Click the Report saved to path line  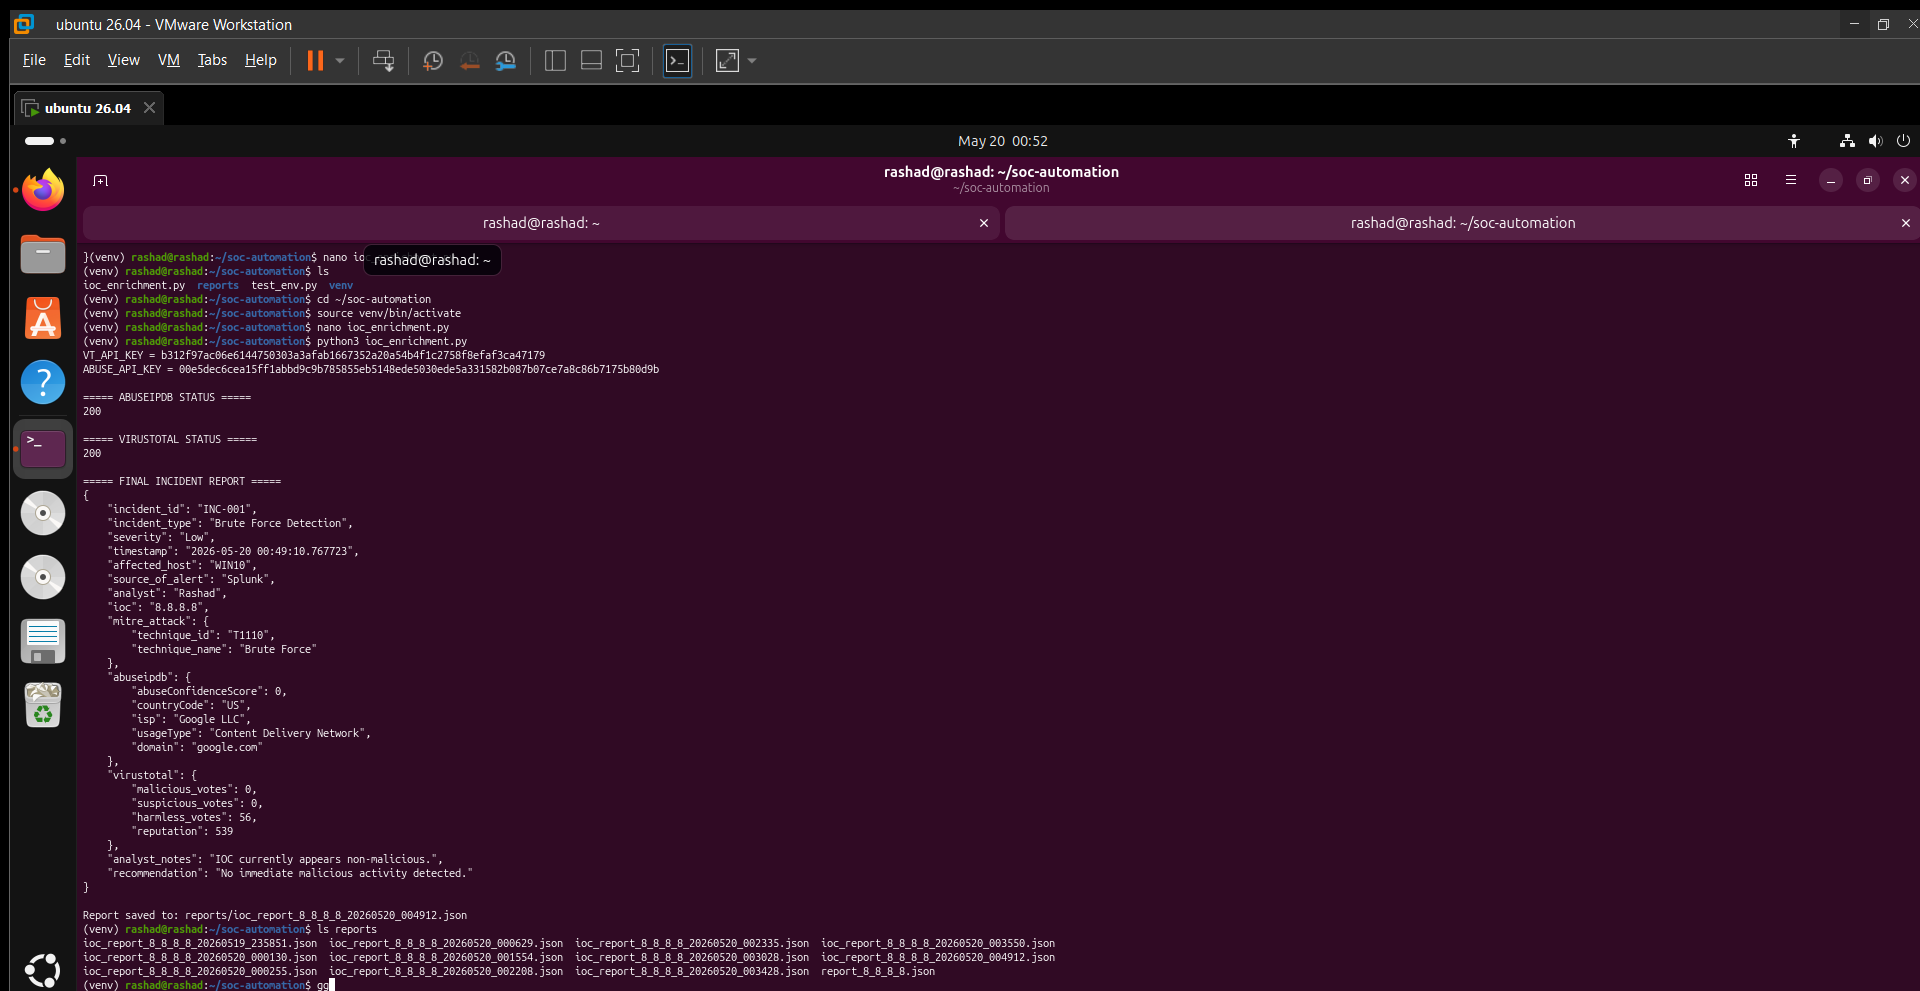275,915
